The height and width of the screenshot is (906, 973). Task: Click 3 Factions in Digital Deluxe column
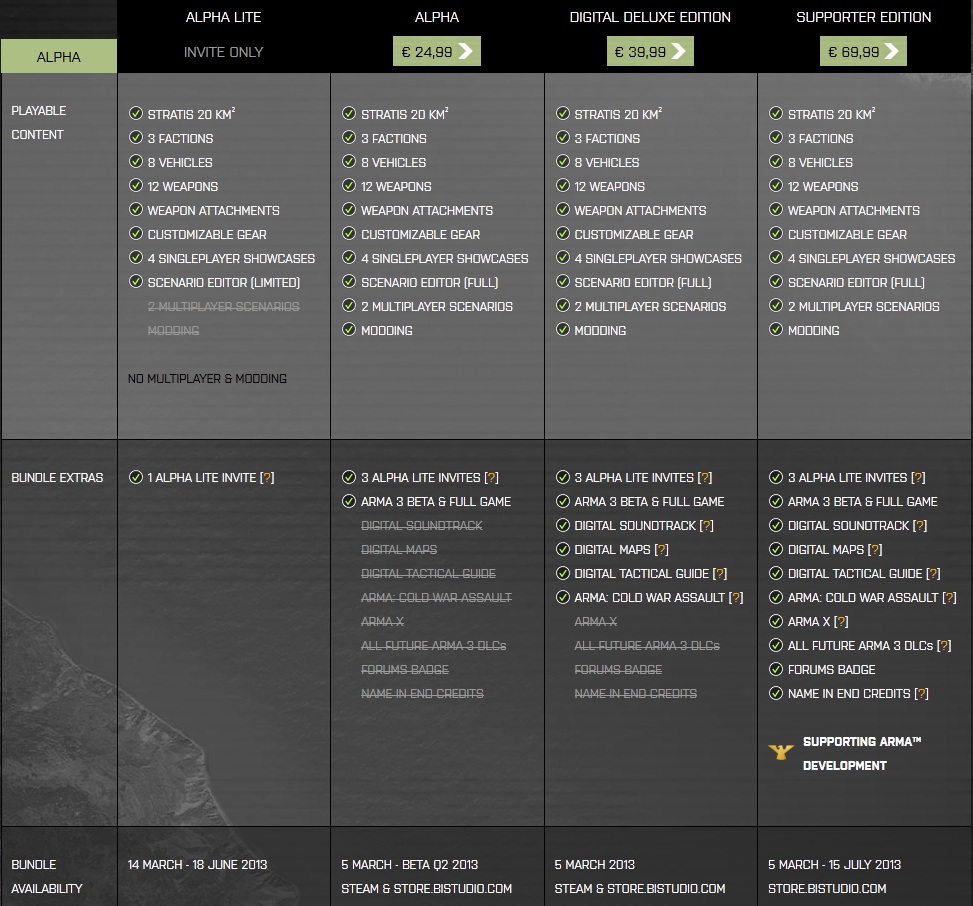pyautogui.click(x=608, y=138)
